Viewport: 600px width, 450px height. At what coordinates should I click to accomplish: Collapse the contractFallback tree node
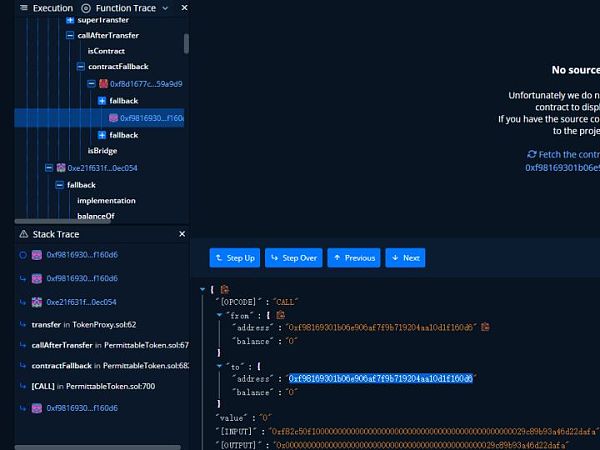[81, 67]
